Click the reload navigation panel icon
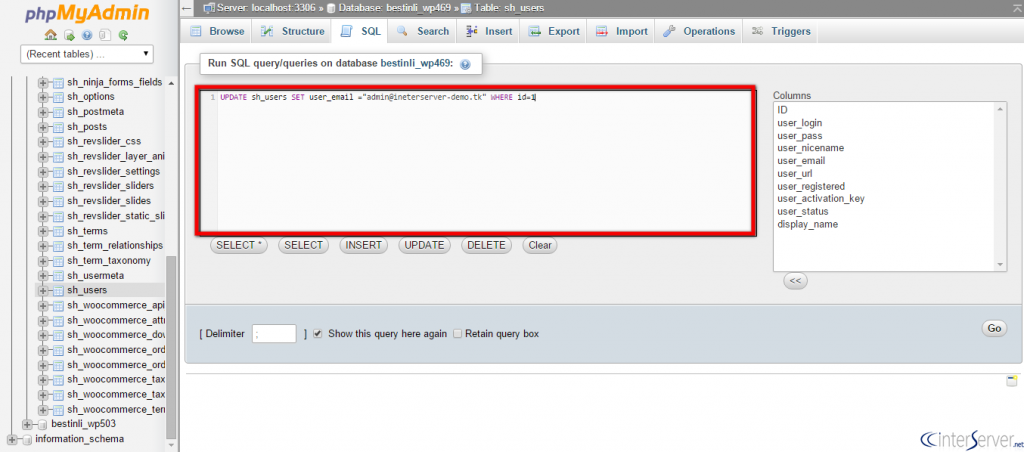 tap(123, 34)
